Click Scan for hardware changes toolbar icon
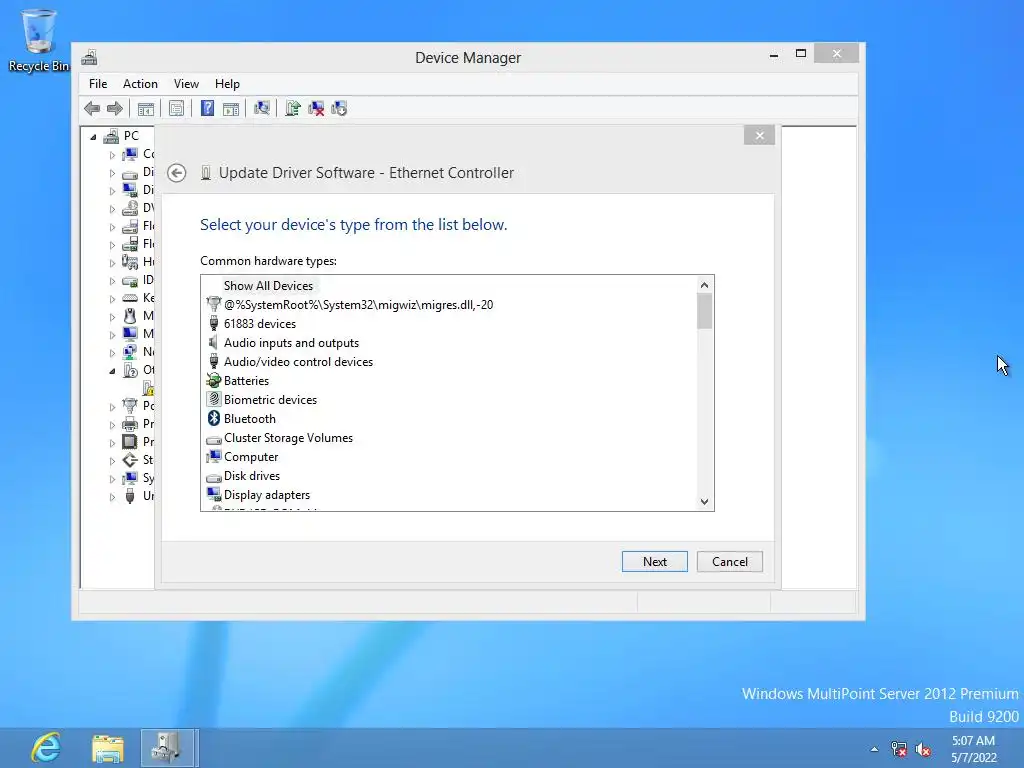1024x768 pixels. click(262, 108)
